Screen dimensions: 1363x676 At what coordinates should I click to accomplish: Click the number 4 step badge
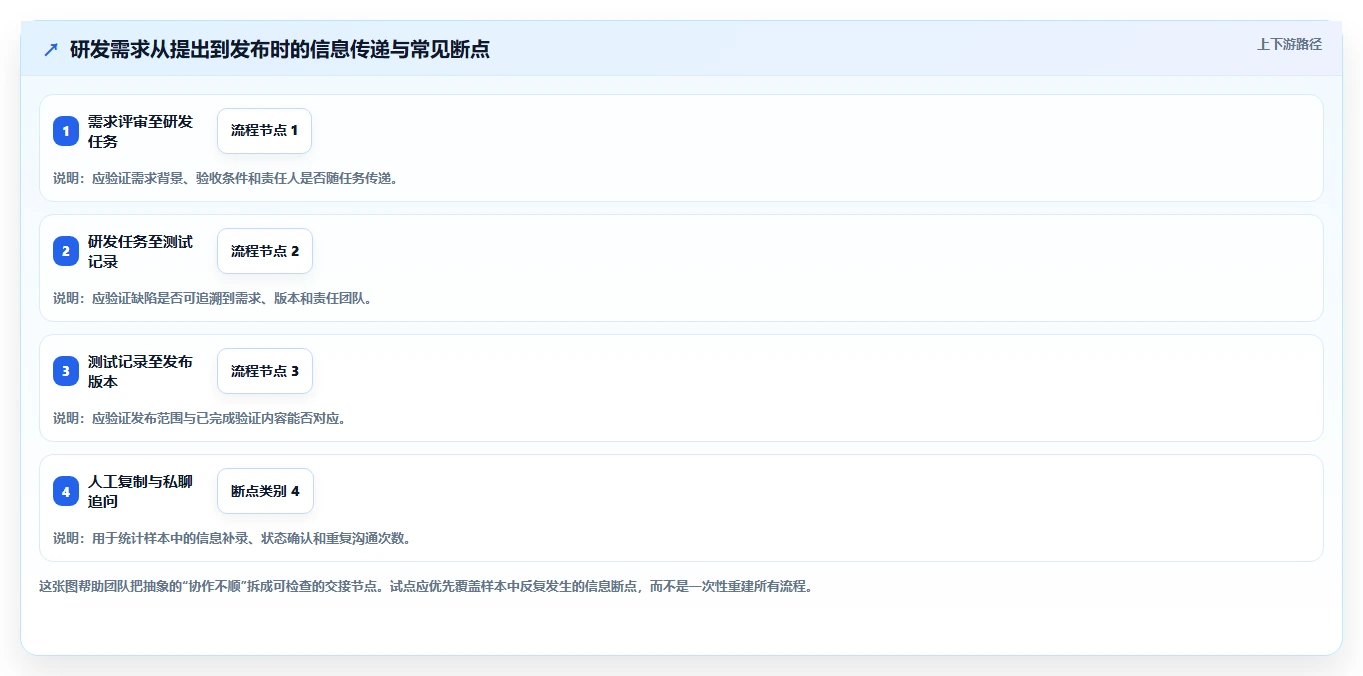66,491
